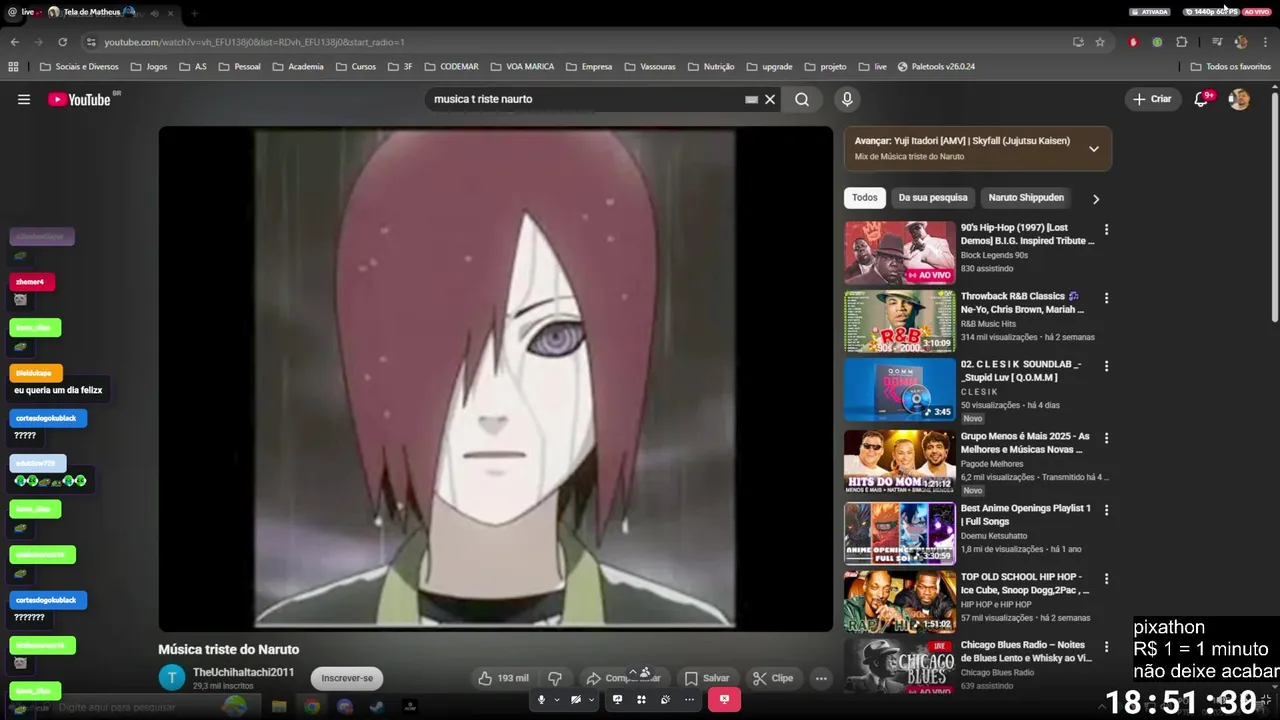Open the CODEMAR bookmark folder
This screenshot has height=720, width=1280.
[x=451, y=67]
